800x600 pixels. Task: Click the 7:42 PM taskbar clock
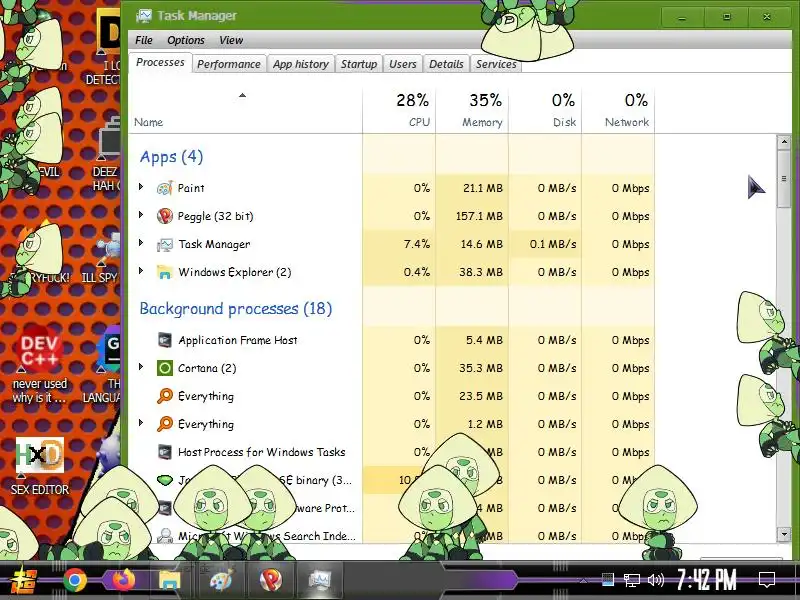707,580
